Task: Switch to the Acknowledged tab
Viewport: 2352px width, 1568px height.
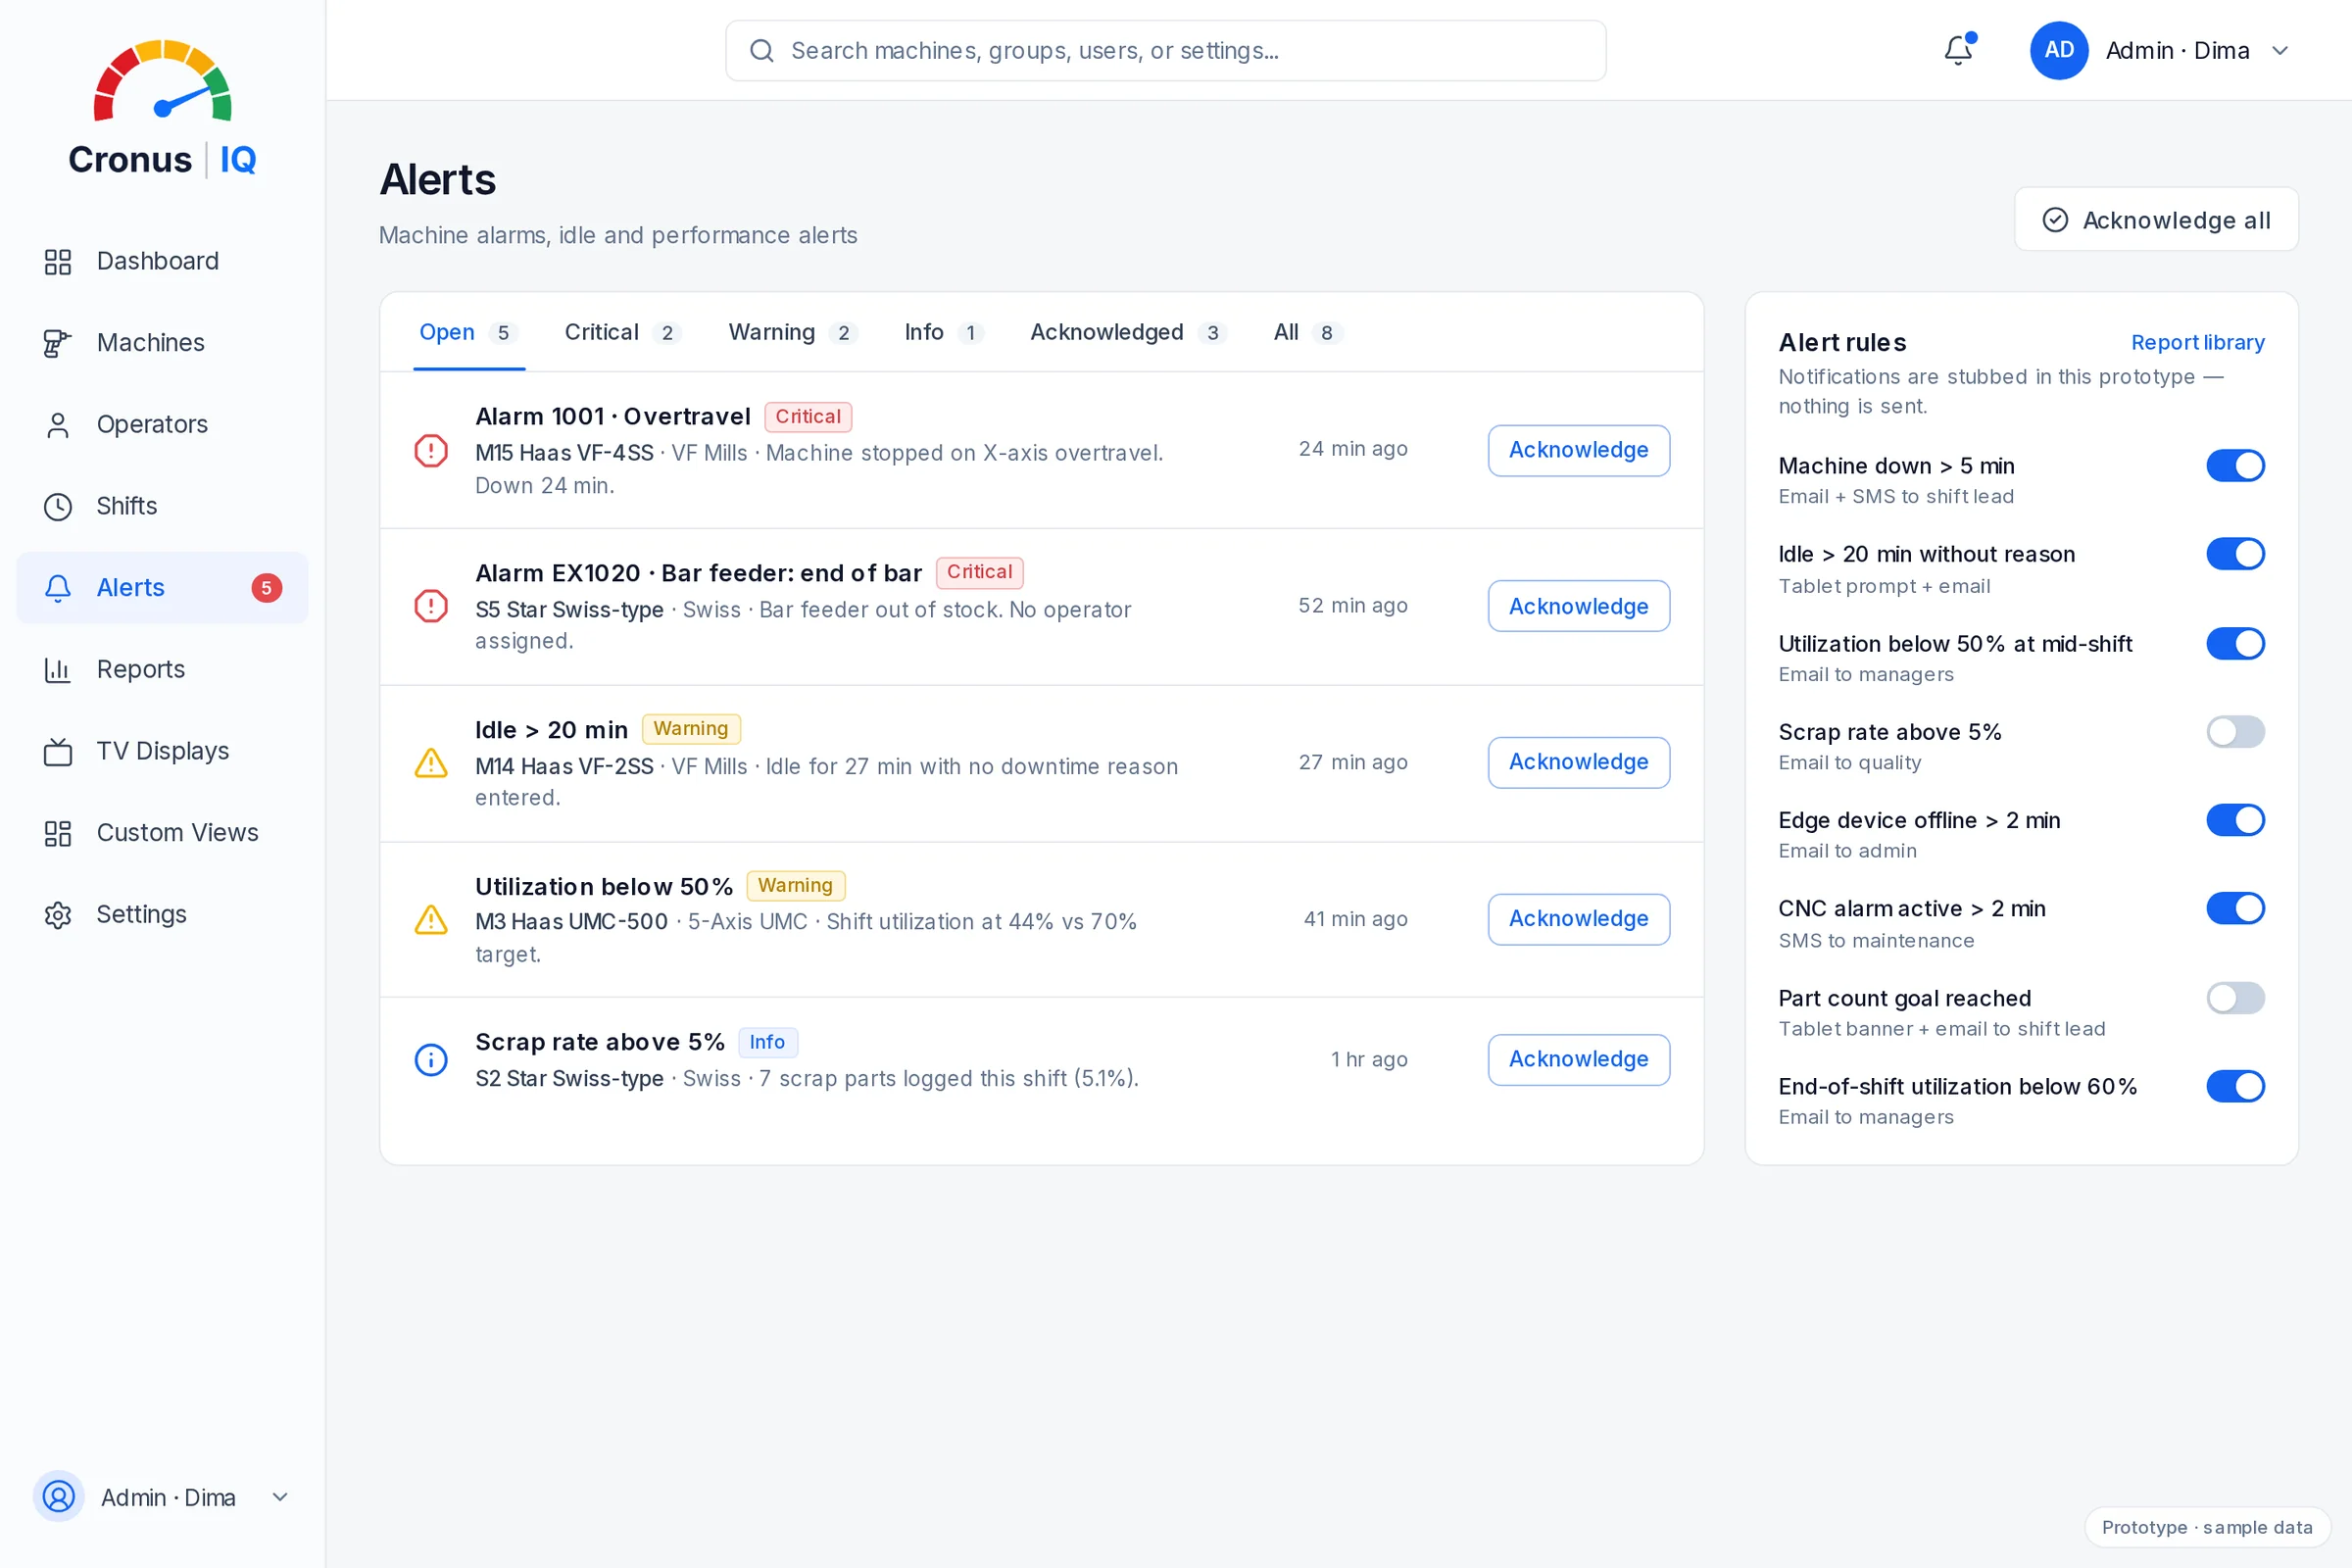Action: (1128, 333)
